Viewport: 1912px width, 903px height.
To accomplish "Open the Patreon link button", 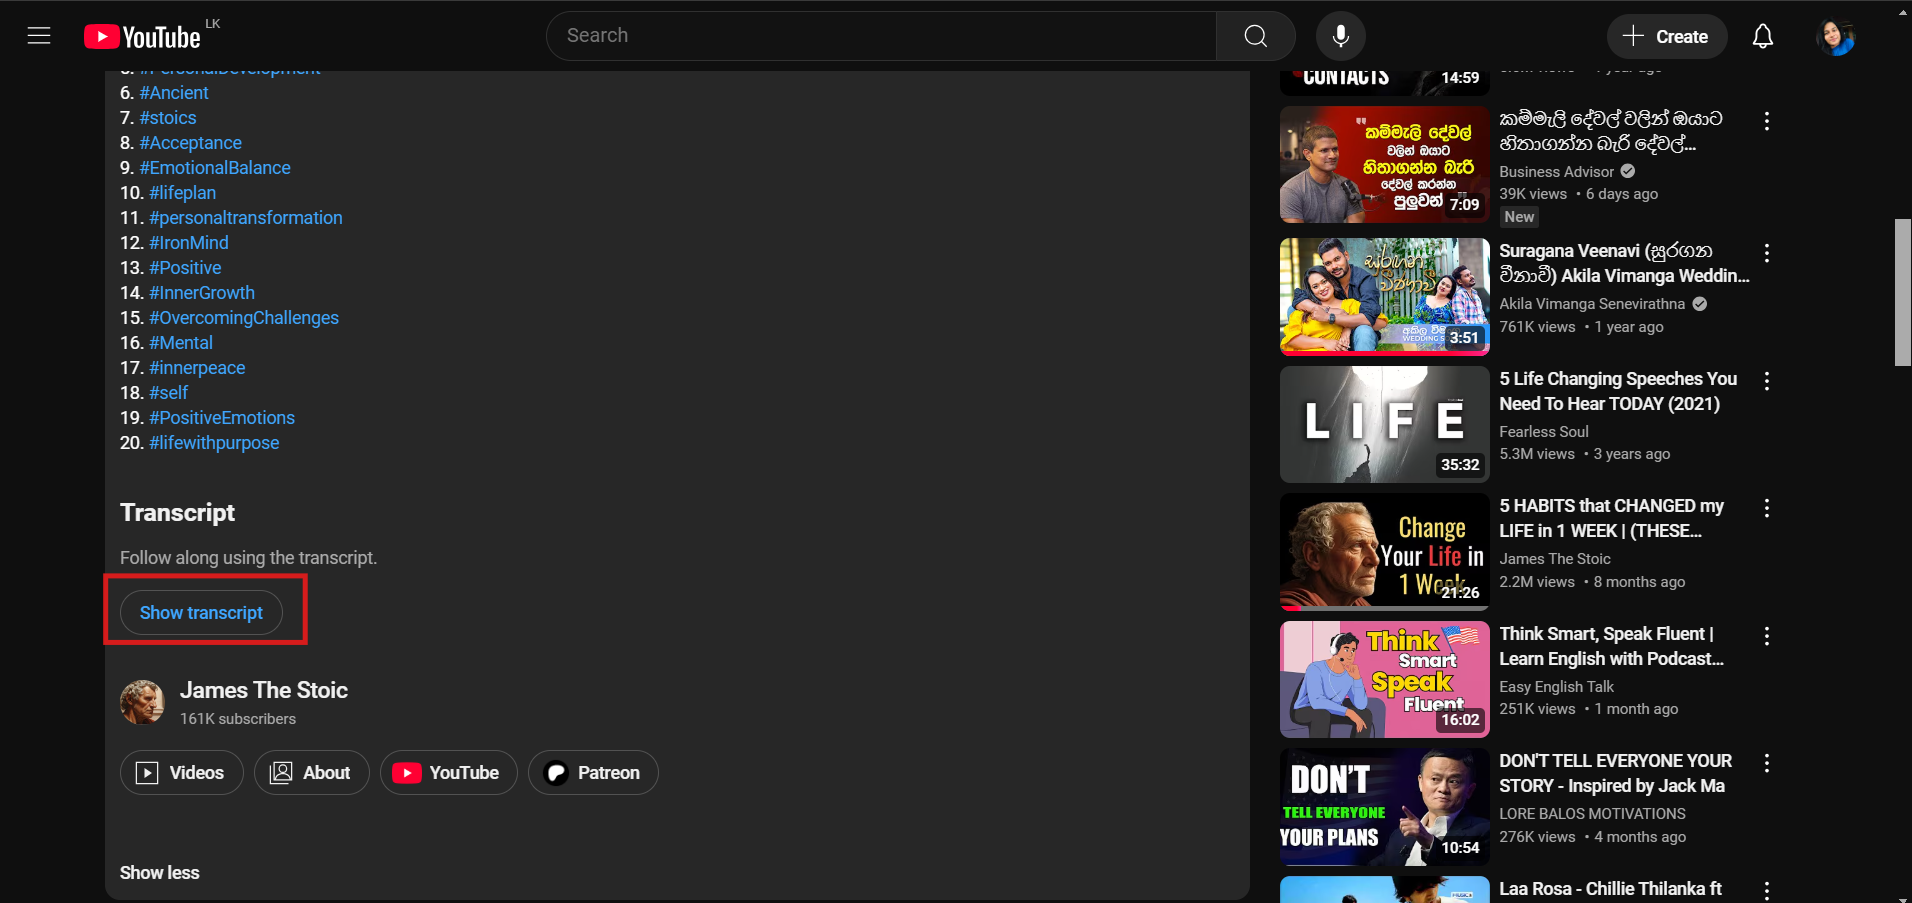I will click(592, 772).
